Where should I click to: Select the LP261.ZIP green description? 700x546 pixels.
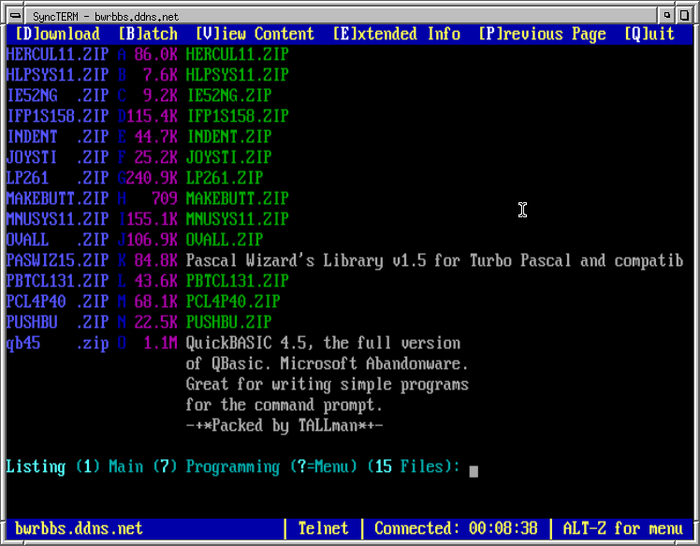click(x=225, y=178)
